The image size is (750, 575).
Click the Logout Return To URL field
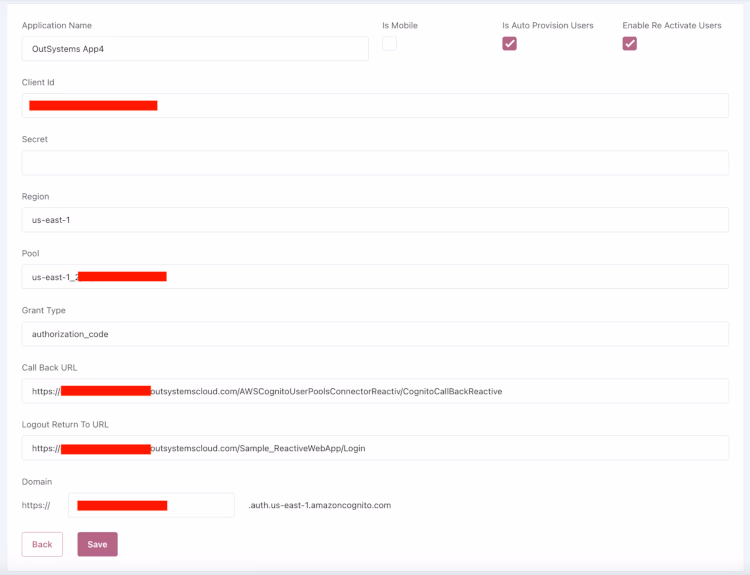click(x=375, y=448)
